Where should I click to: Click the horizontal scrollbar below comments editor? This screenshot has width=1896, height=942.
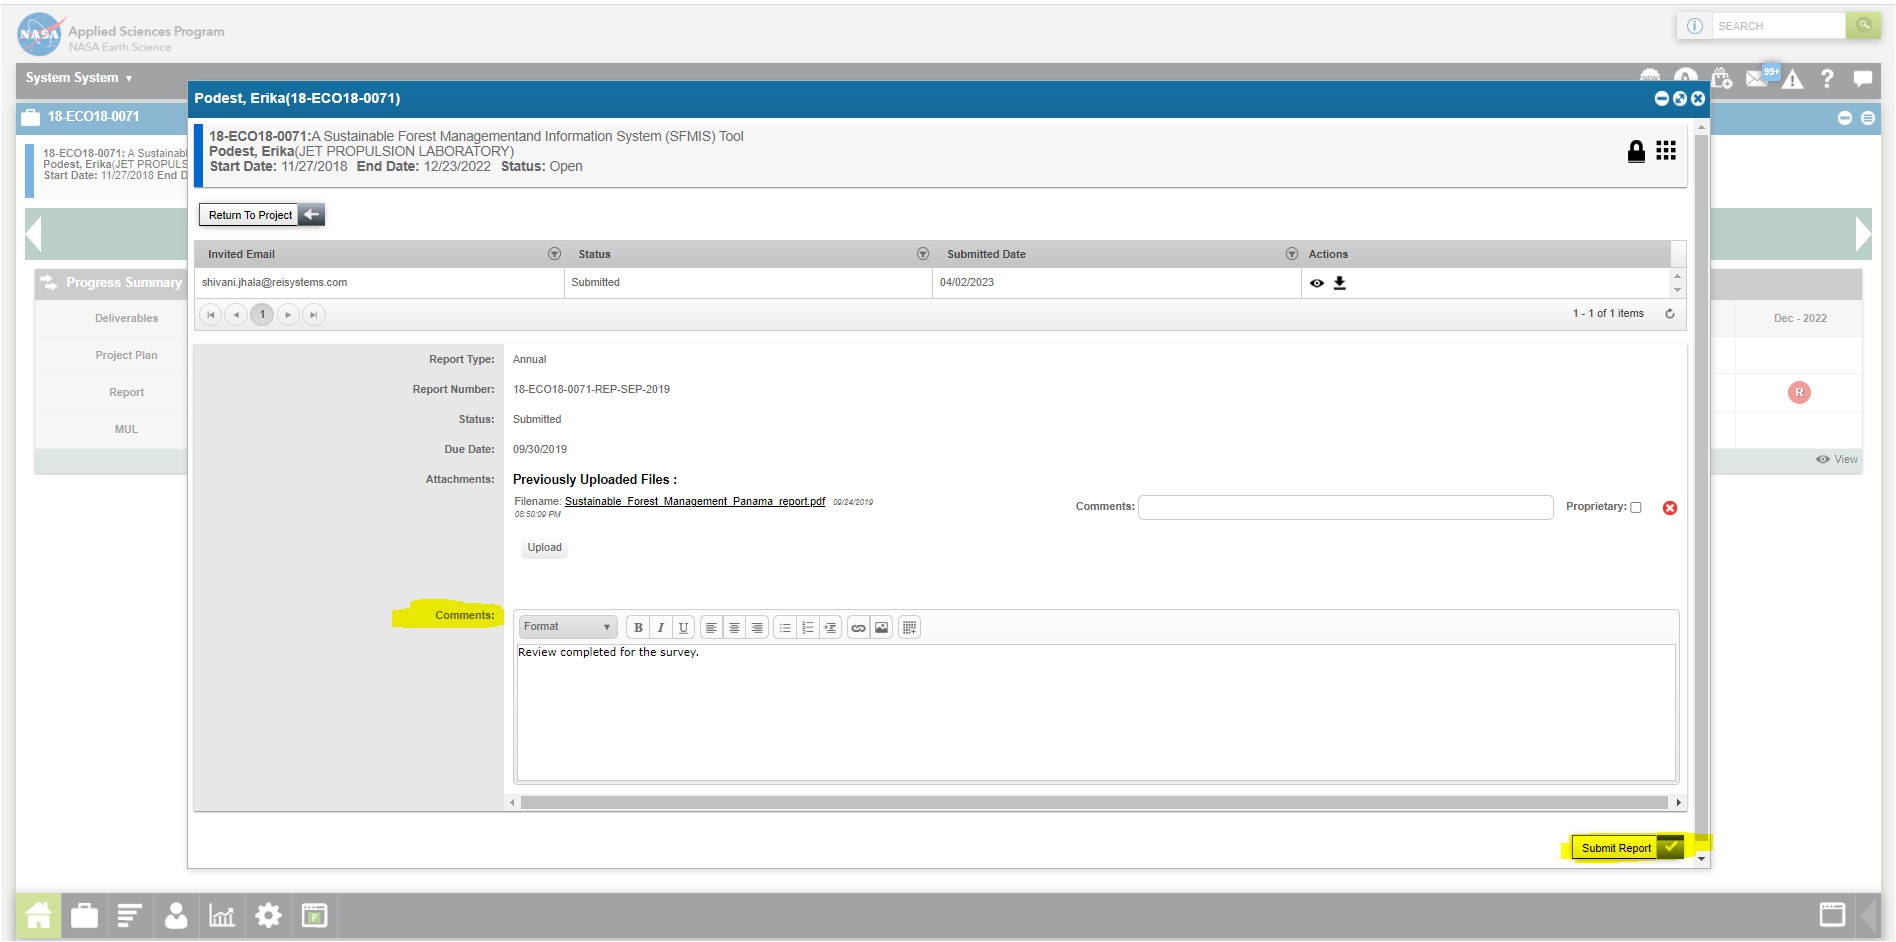click(1093, 802)
